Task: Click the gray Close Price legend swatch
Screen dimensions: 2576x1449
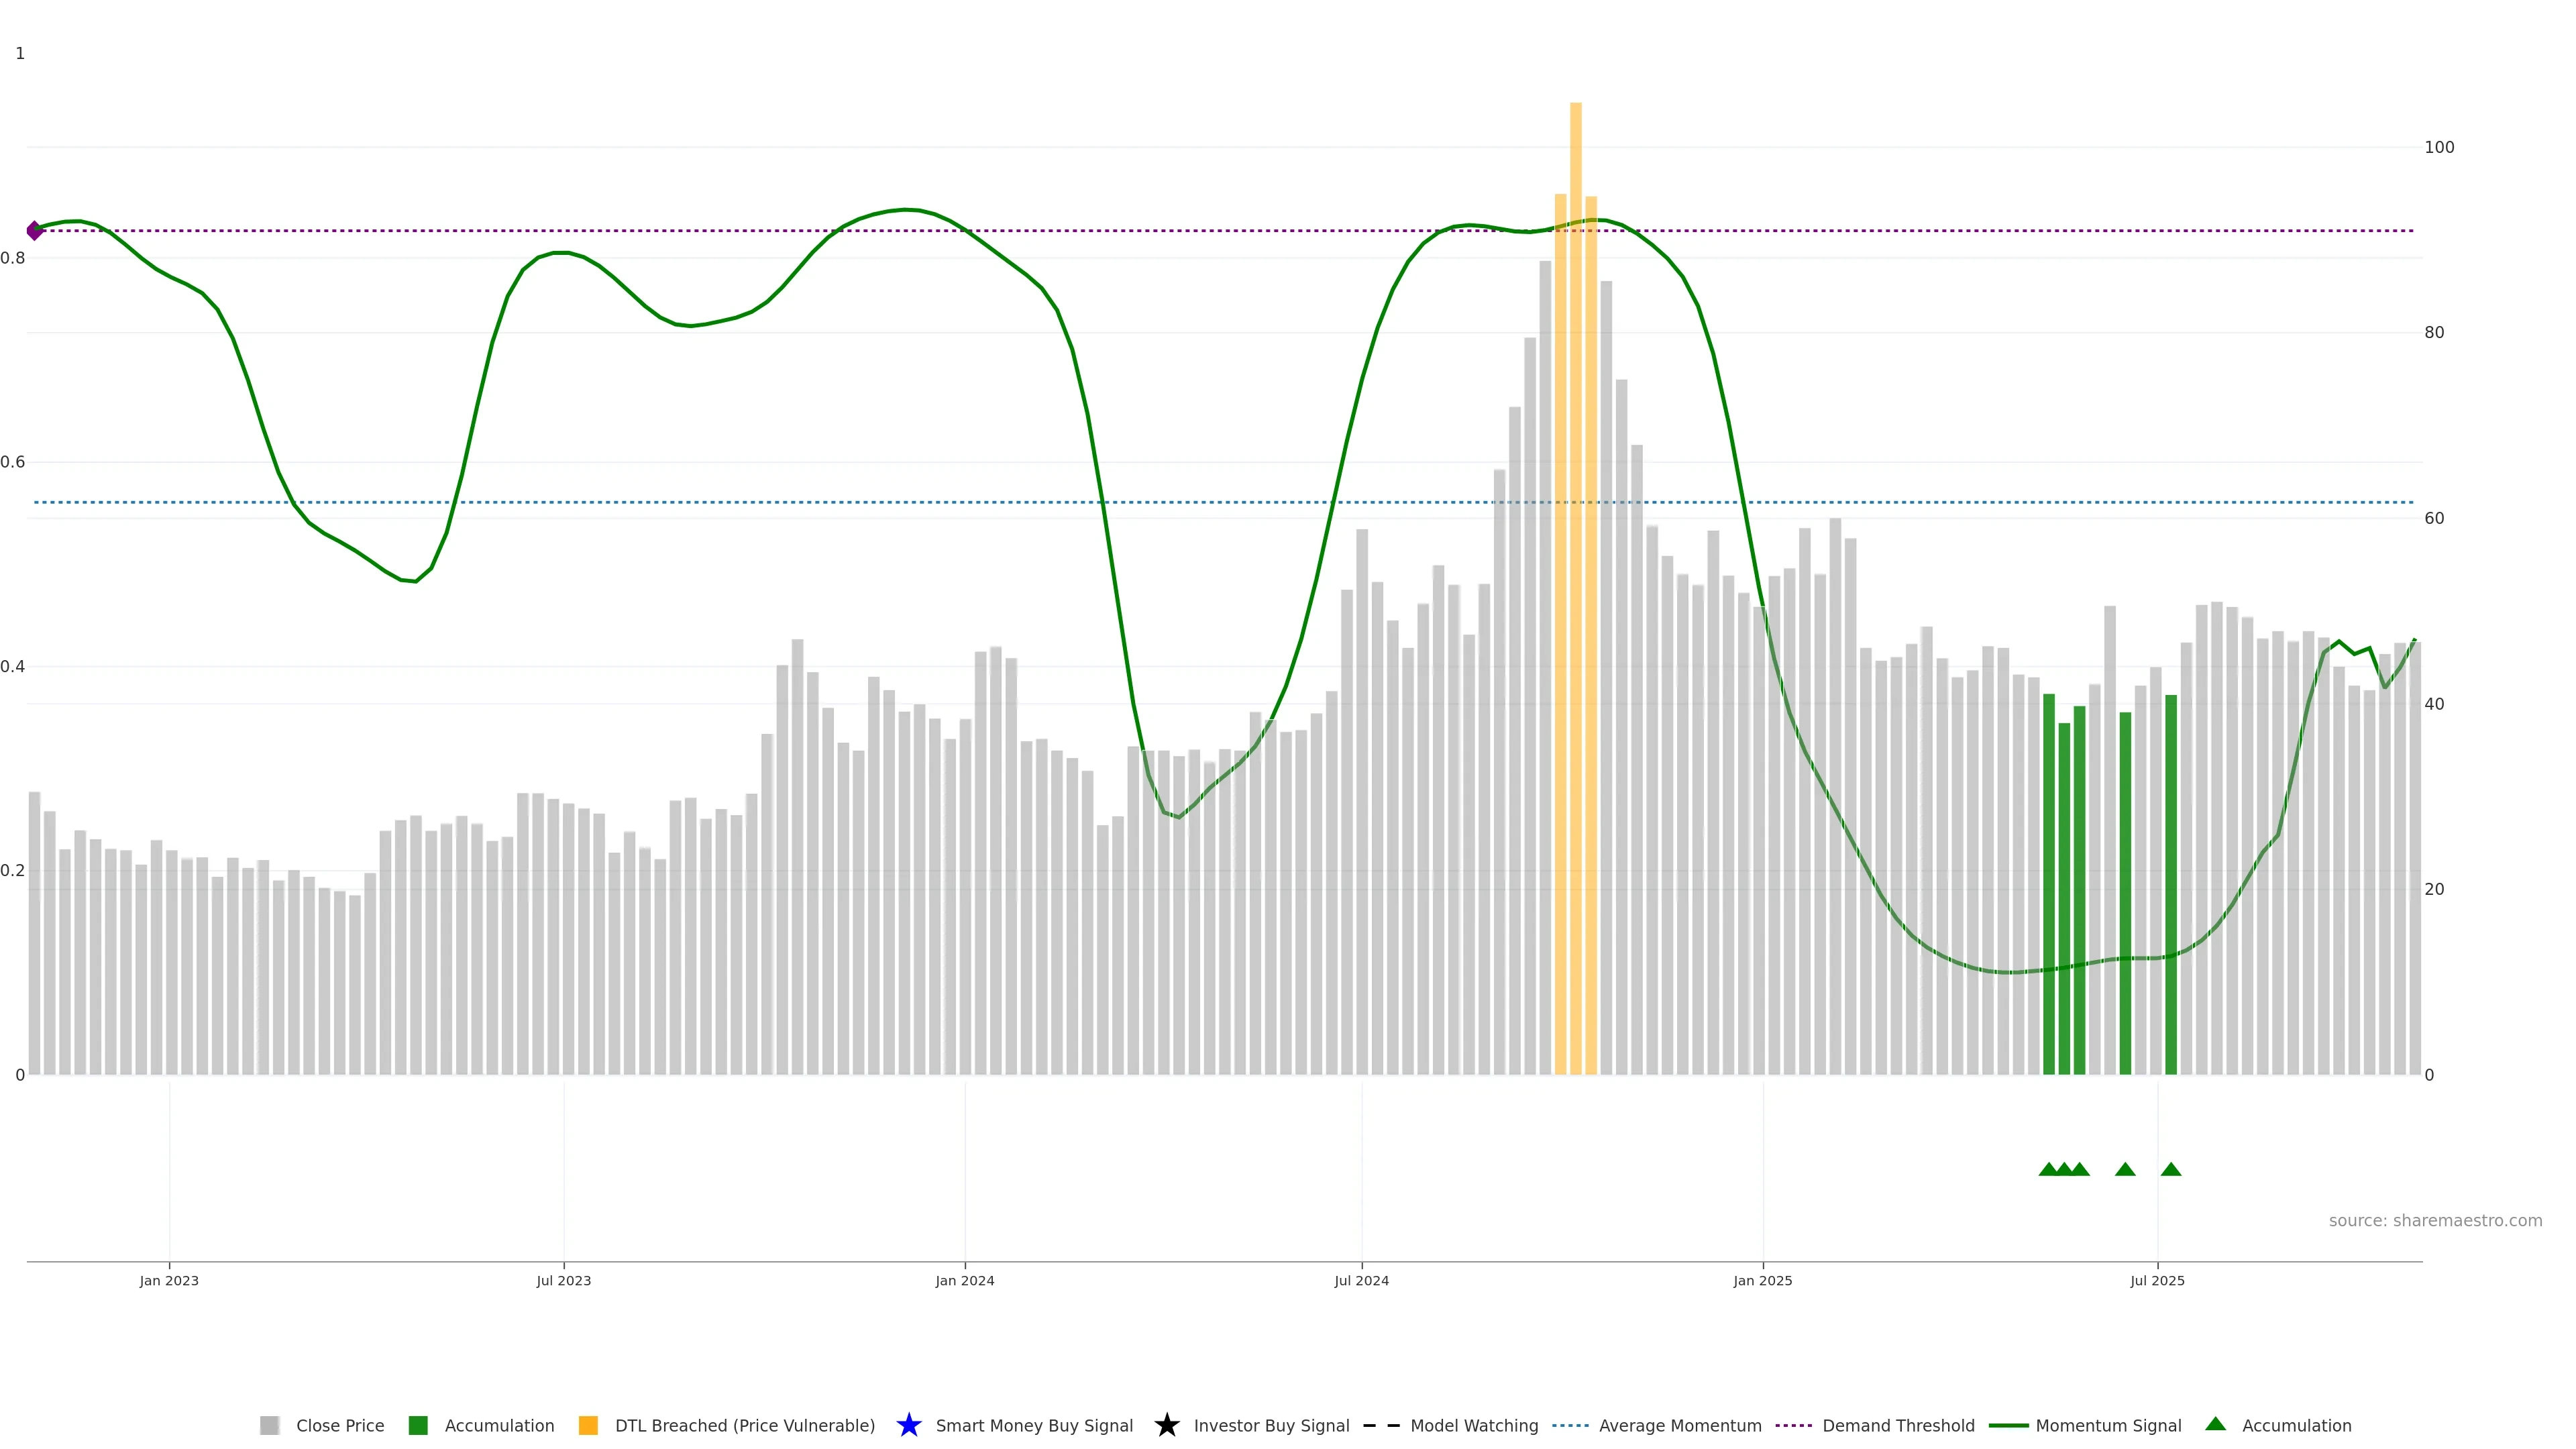Action: click(269, 1425)
